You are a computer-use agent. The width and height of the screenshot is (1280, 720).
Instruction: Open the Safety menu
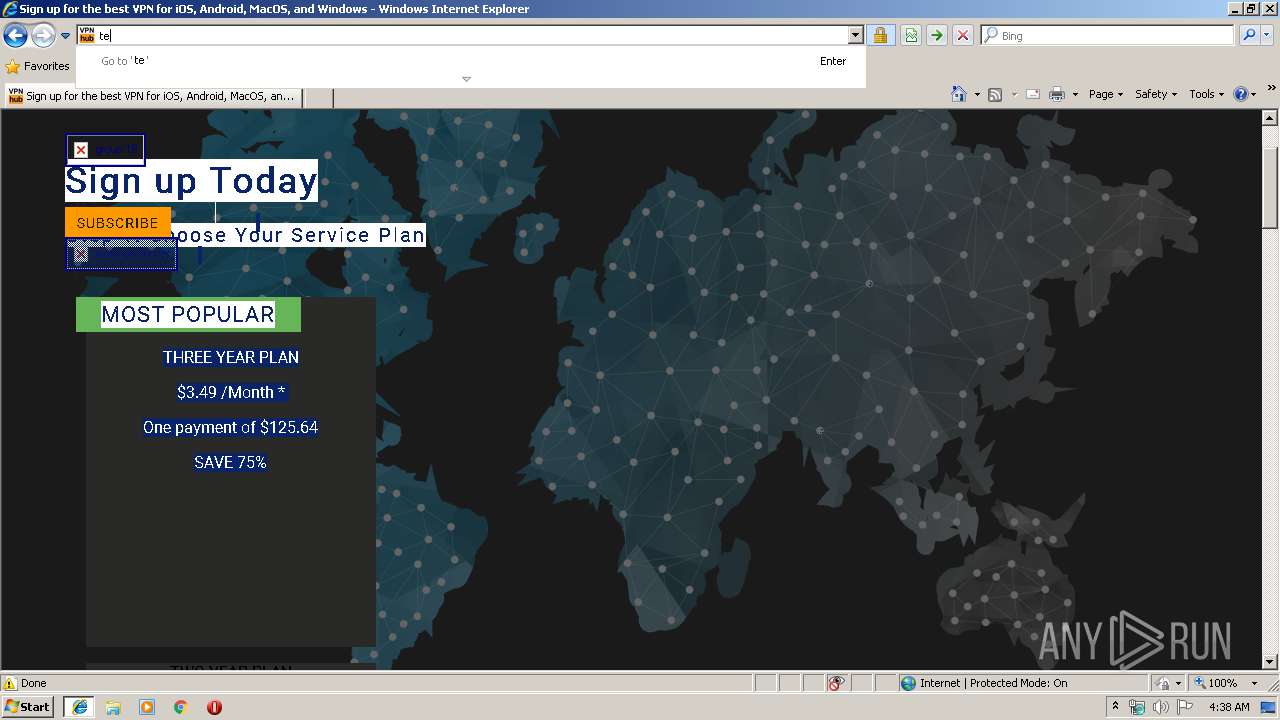[x=1156, y=94]
